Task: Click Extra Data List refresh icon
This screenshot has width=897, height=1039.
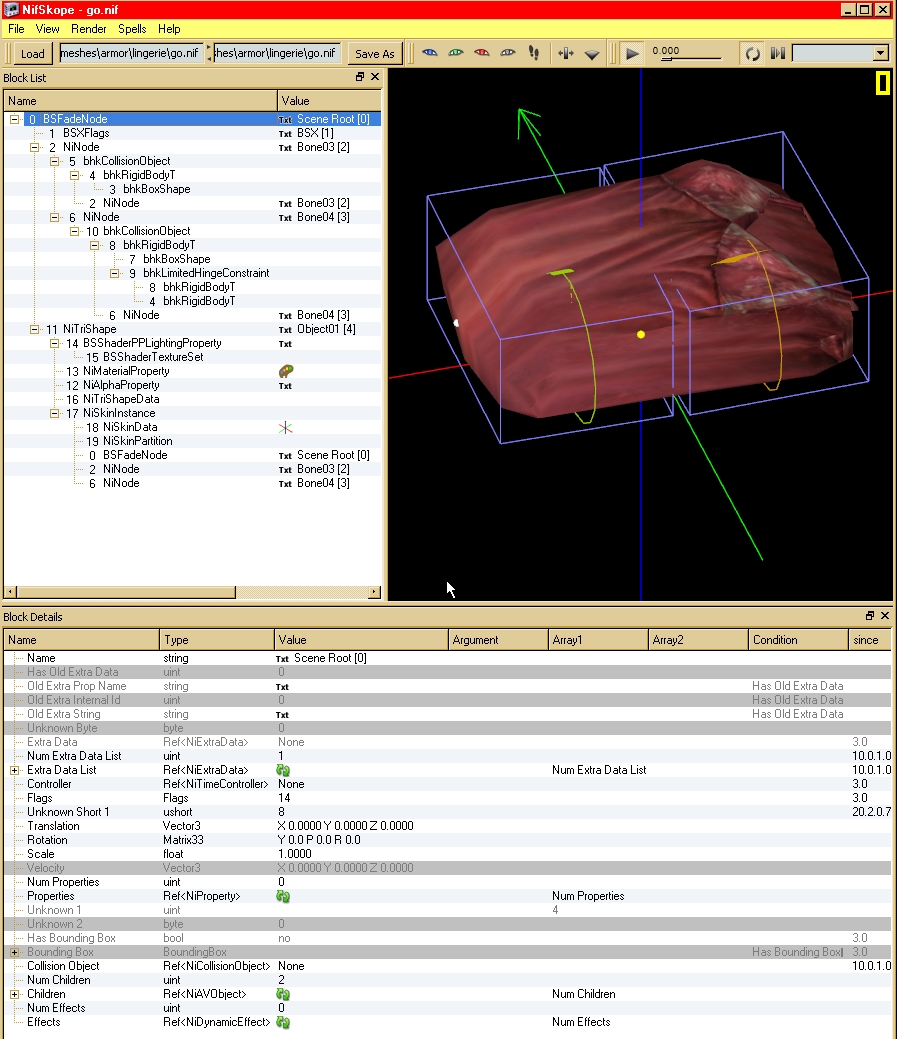Action: 283,770
